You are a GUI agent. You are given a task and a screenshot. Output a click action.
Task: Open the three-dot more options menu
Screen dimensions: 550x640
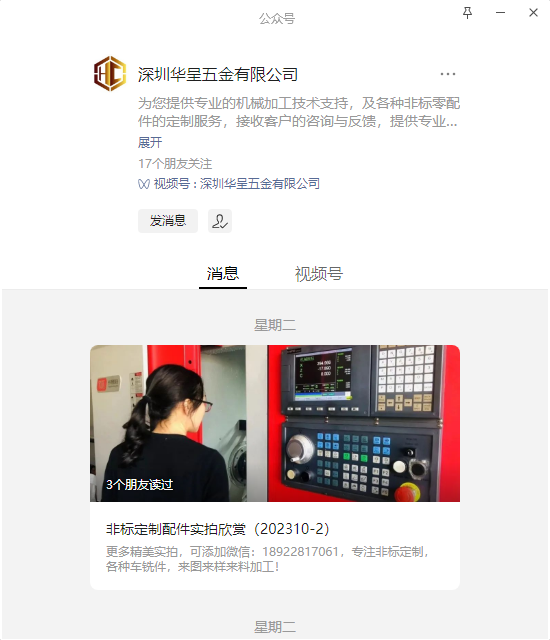coord(448,74)
